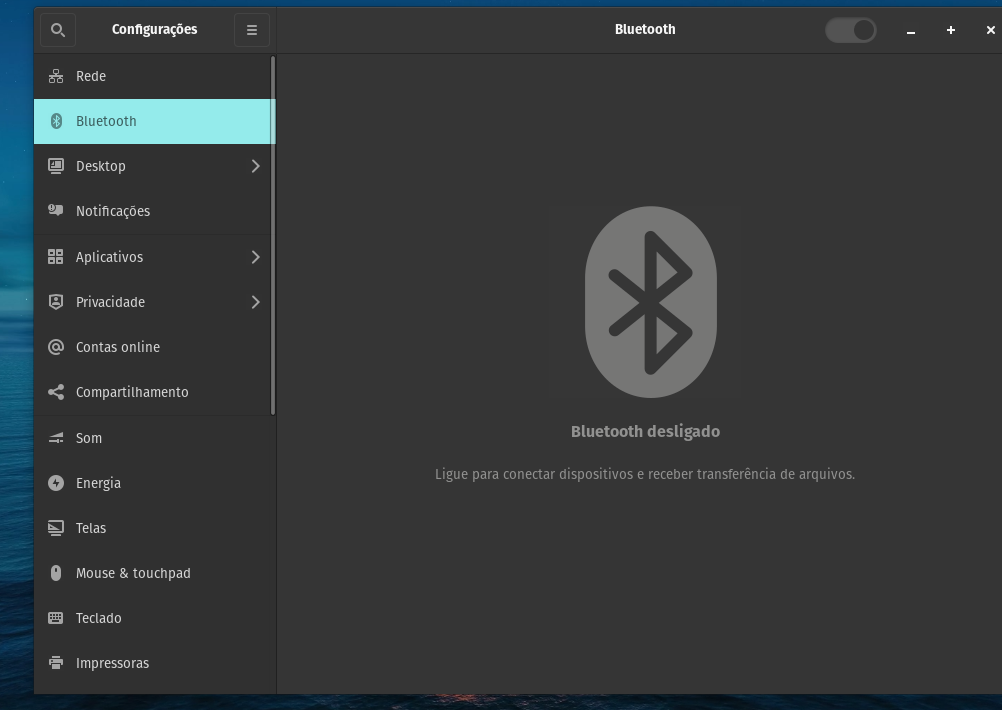Click the sidebar vertical scrollbar
Screen dimensions: 1002x710
[x=273, y=235]
